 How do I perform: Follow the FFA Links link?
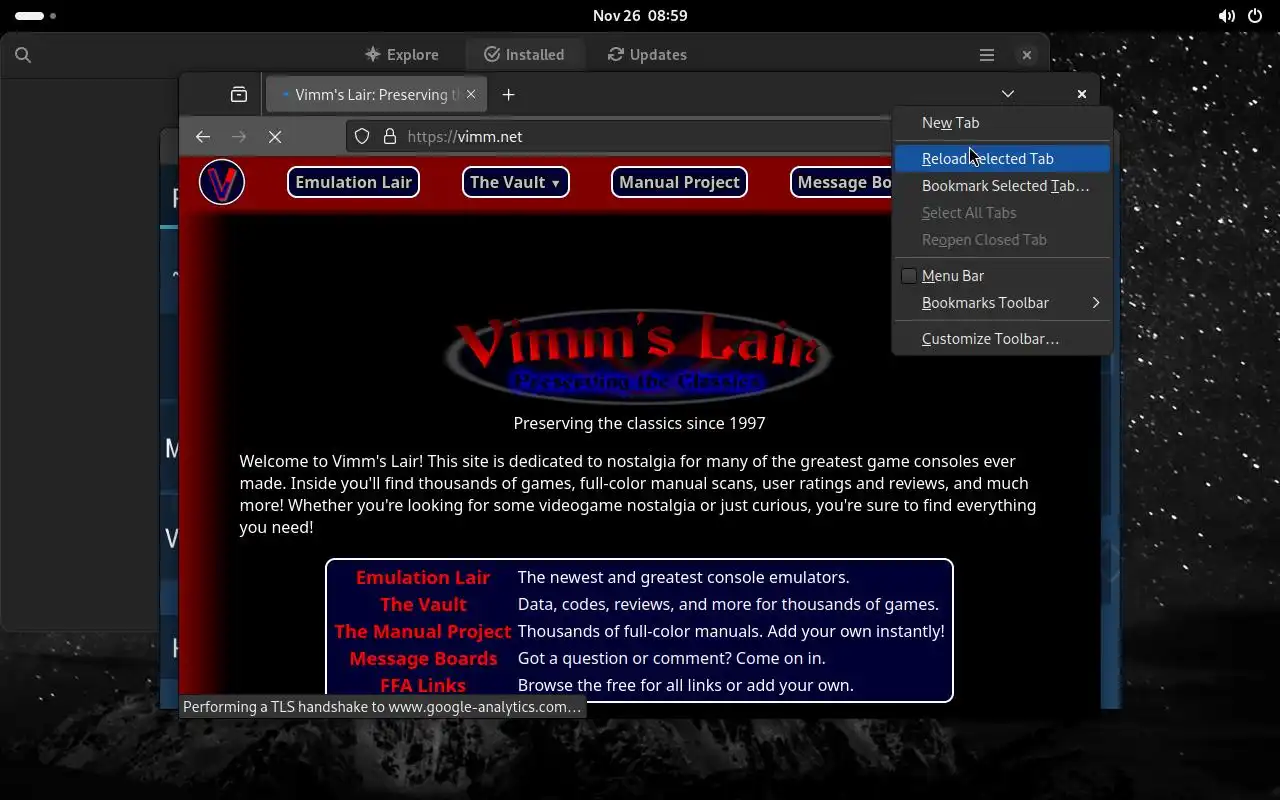coord(423,685)
